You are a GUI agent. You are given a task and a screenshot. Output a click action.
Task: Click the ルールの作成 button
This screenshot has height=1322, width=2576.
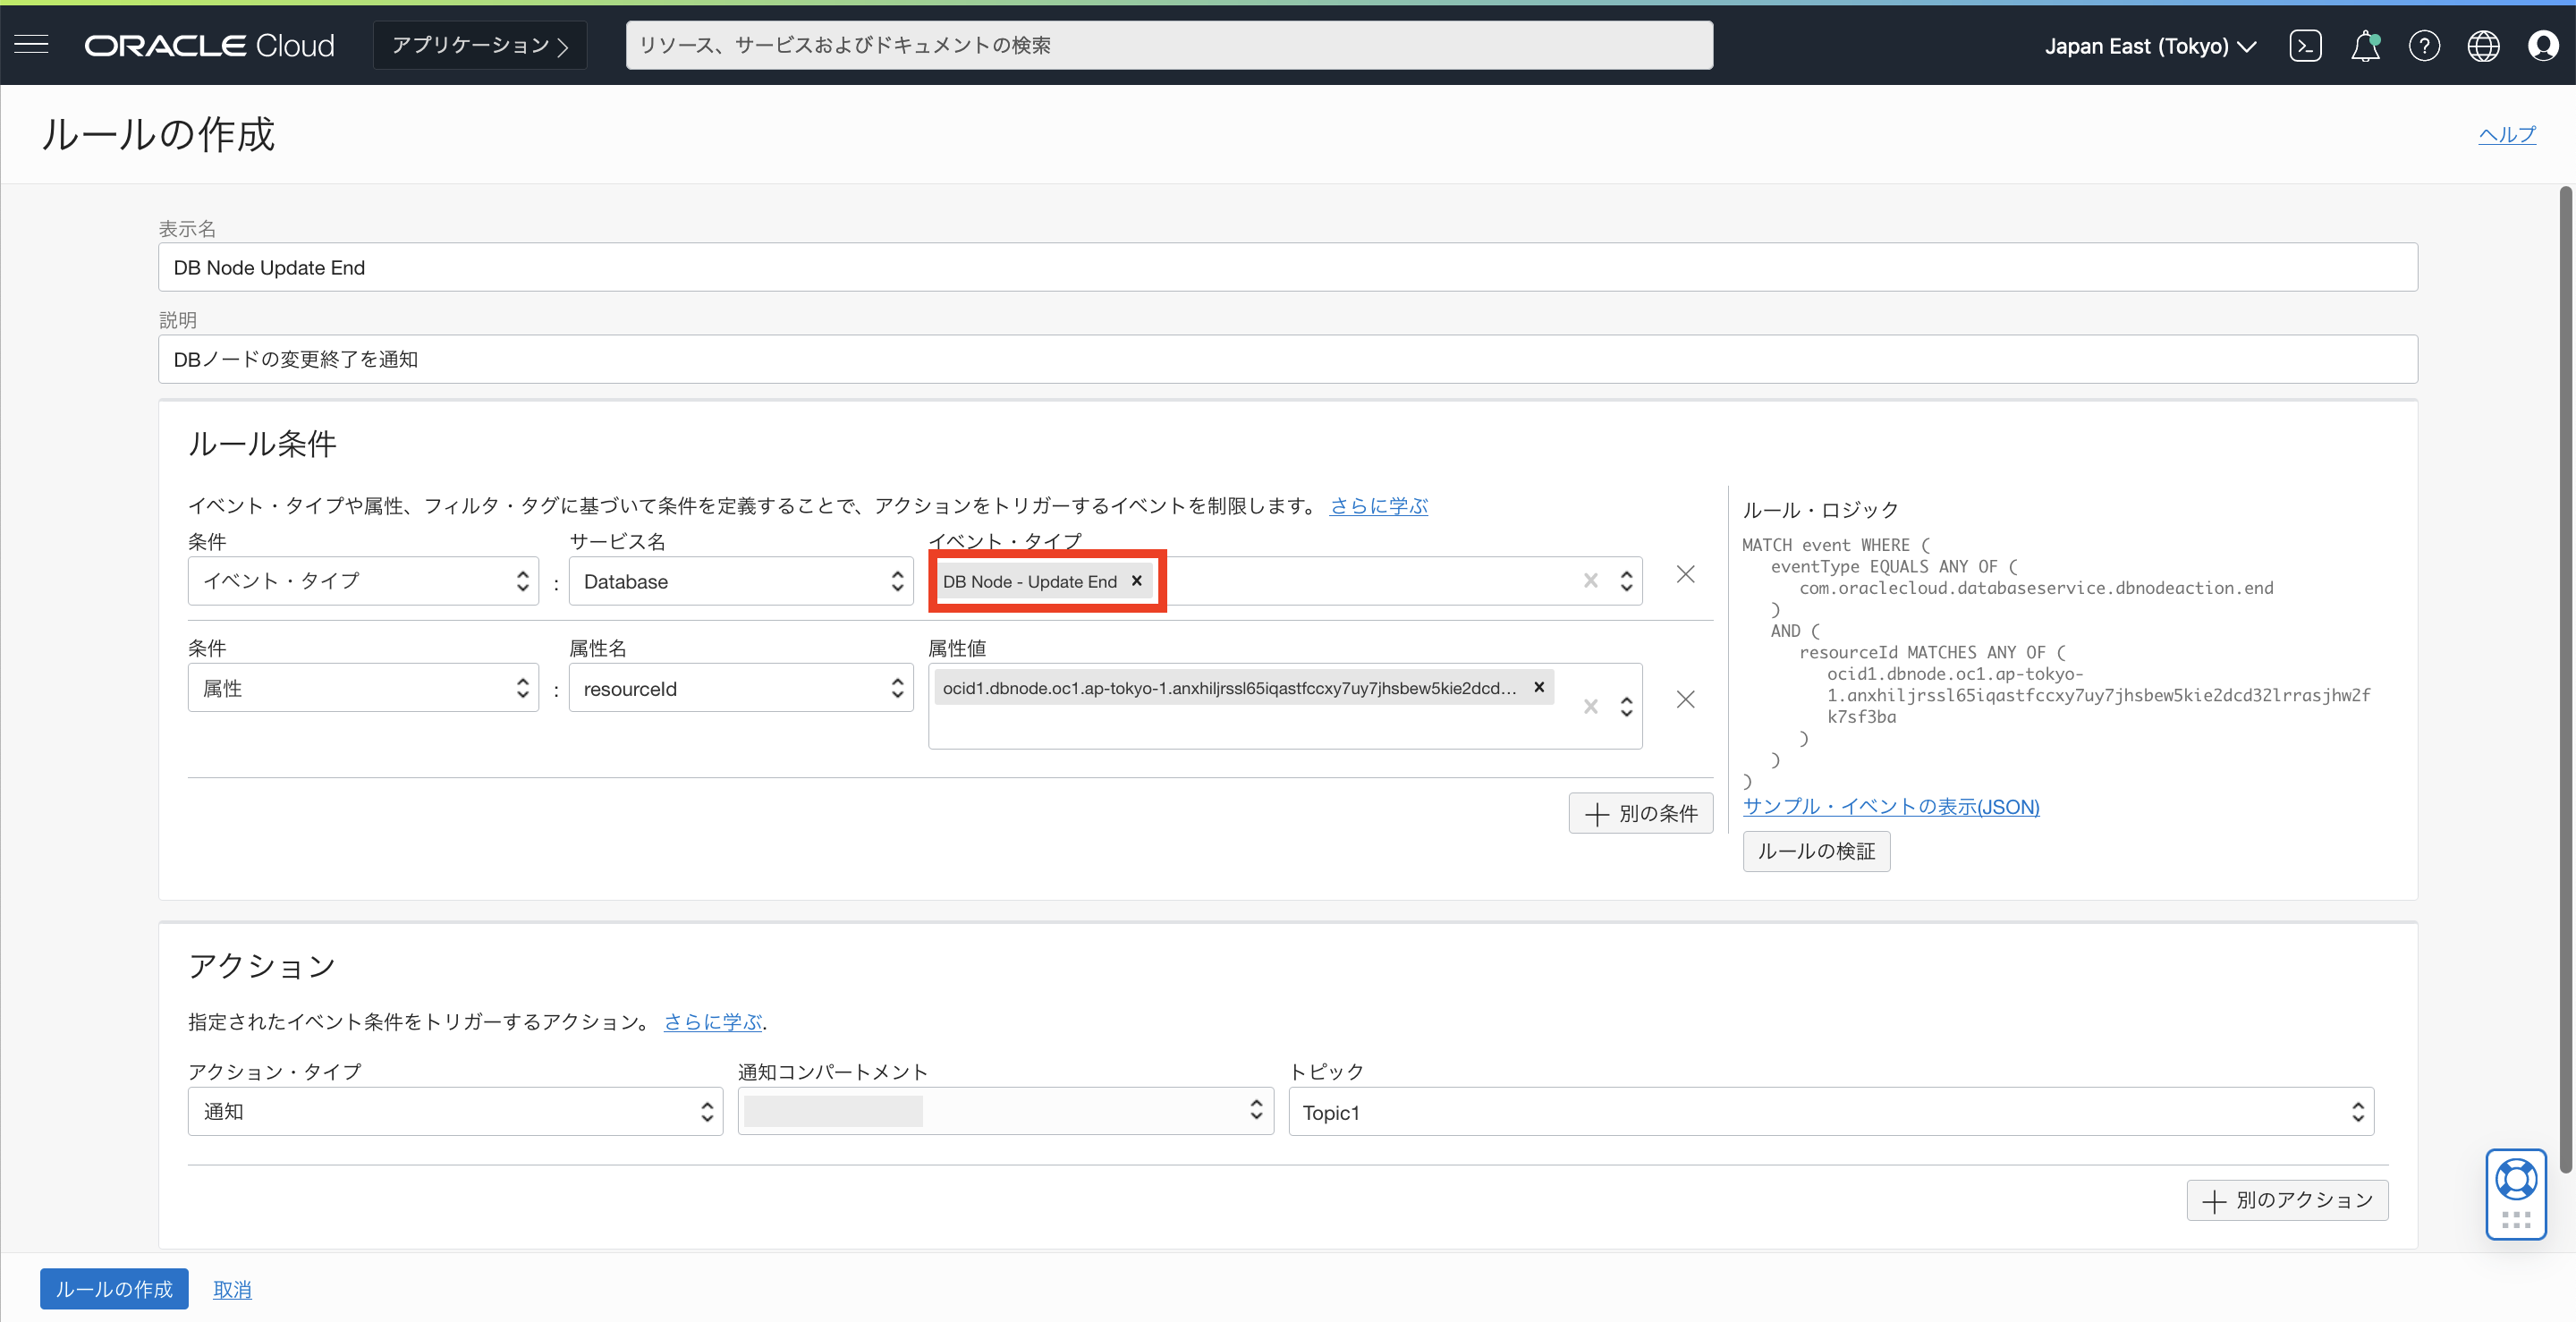[x=113, y=1289]
